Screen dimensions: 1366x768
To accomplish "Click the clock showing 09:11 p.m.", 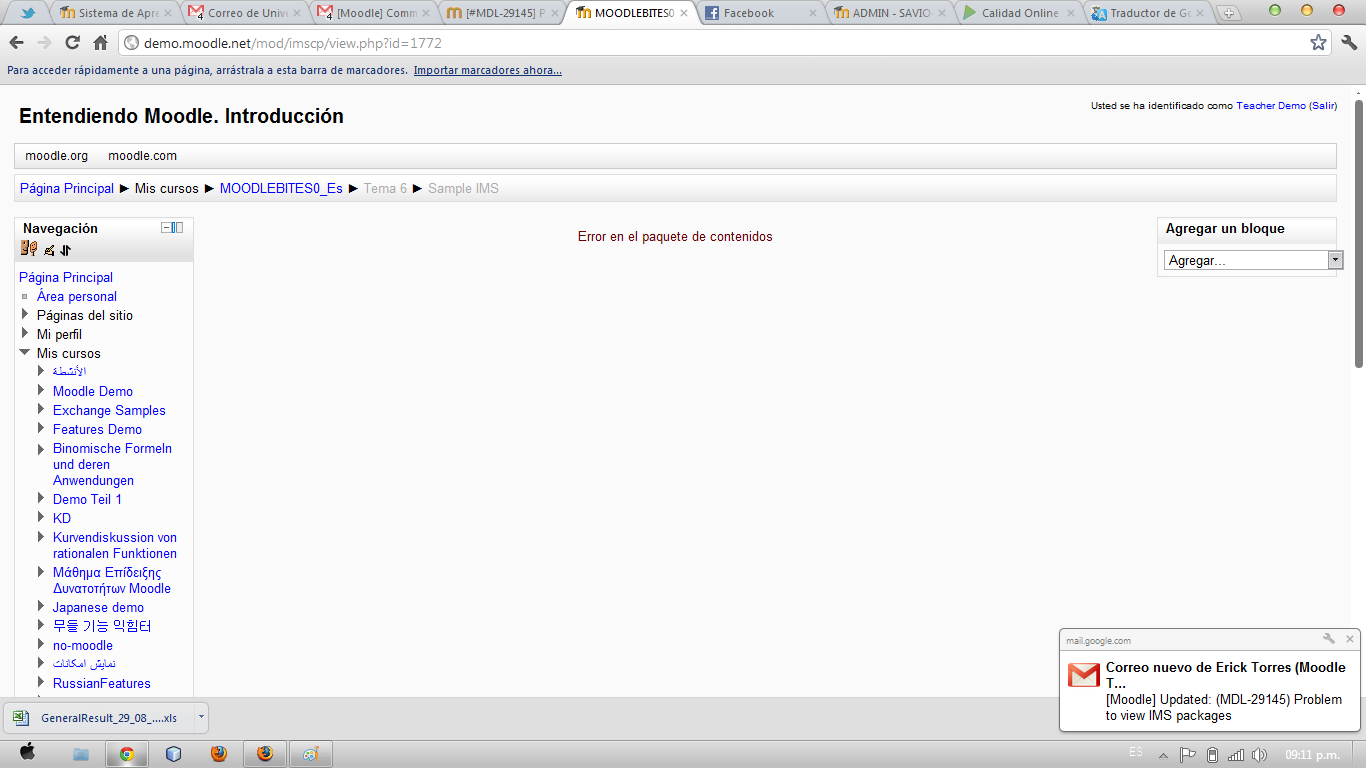I will 1312,755.
